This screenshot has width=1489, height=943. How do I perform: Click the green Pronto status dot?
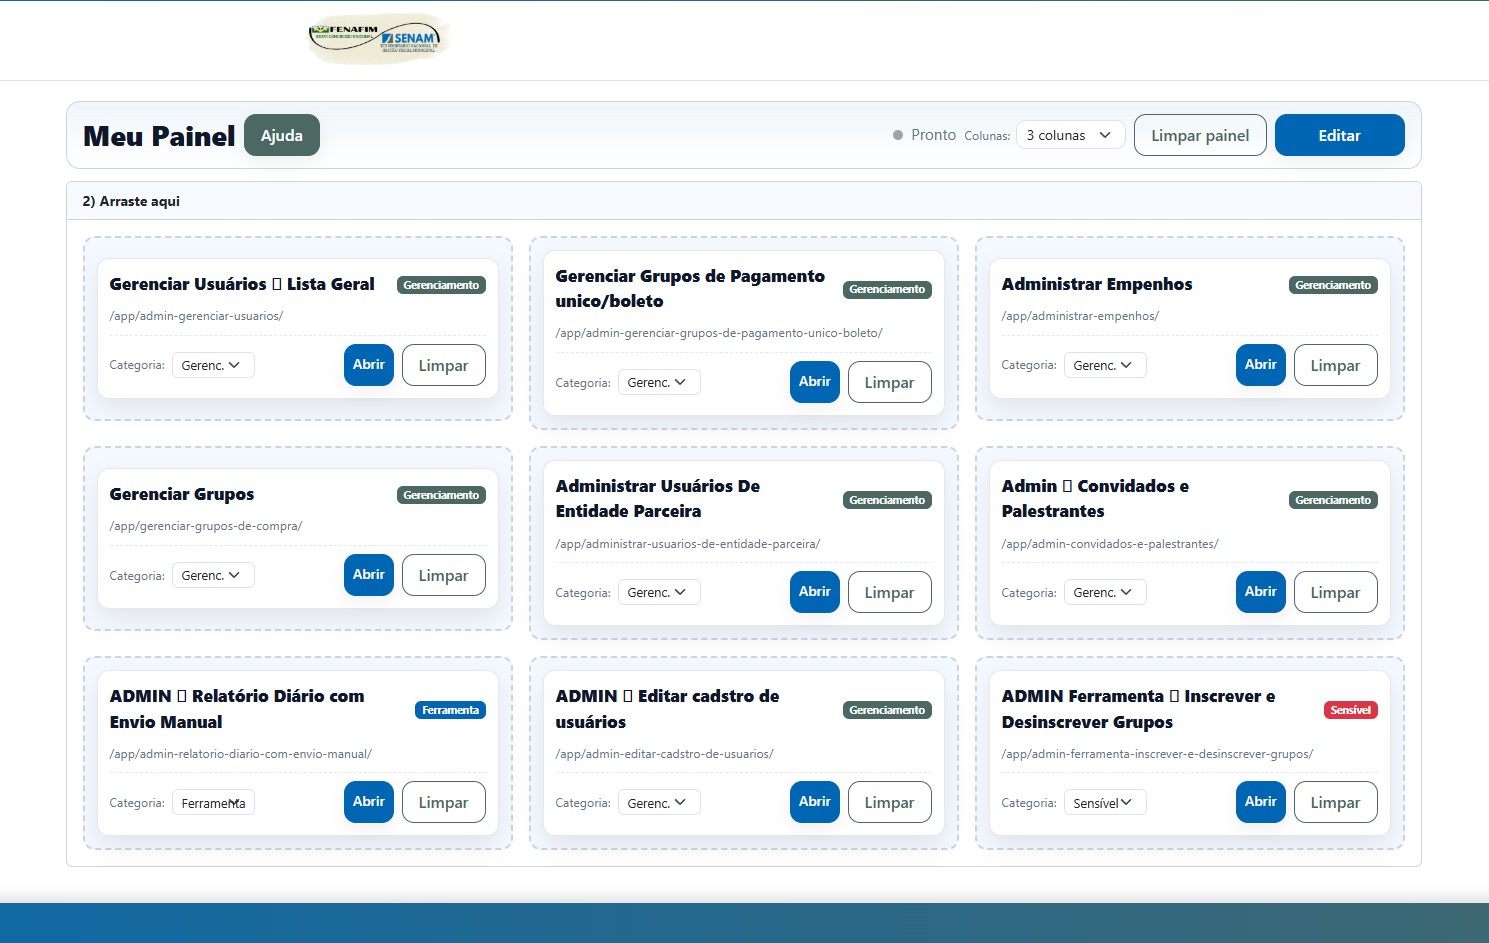click(897, 133)
